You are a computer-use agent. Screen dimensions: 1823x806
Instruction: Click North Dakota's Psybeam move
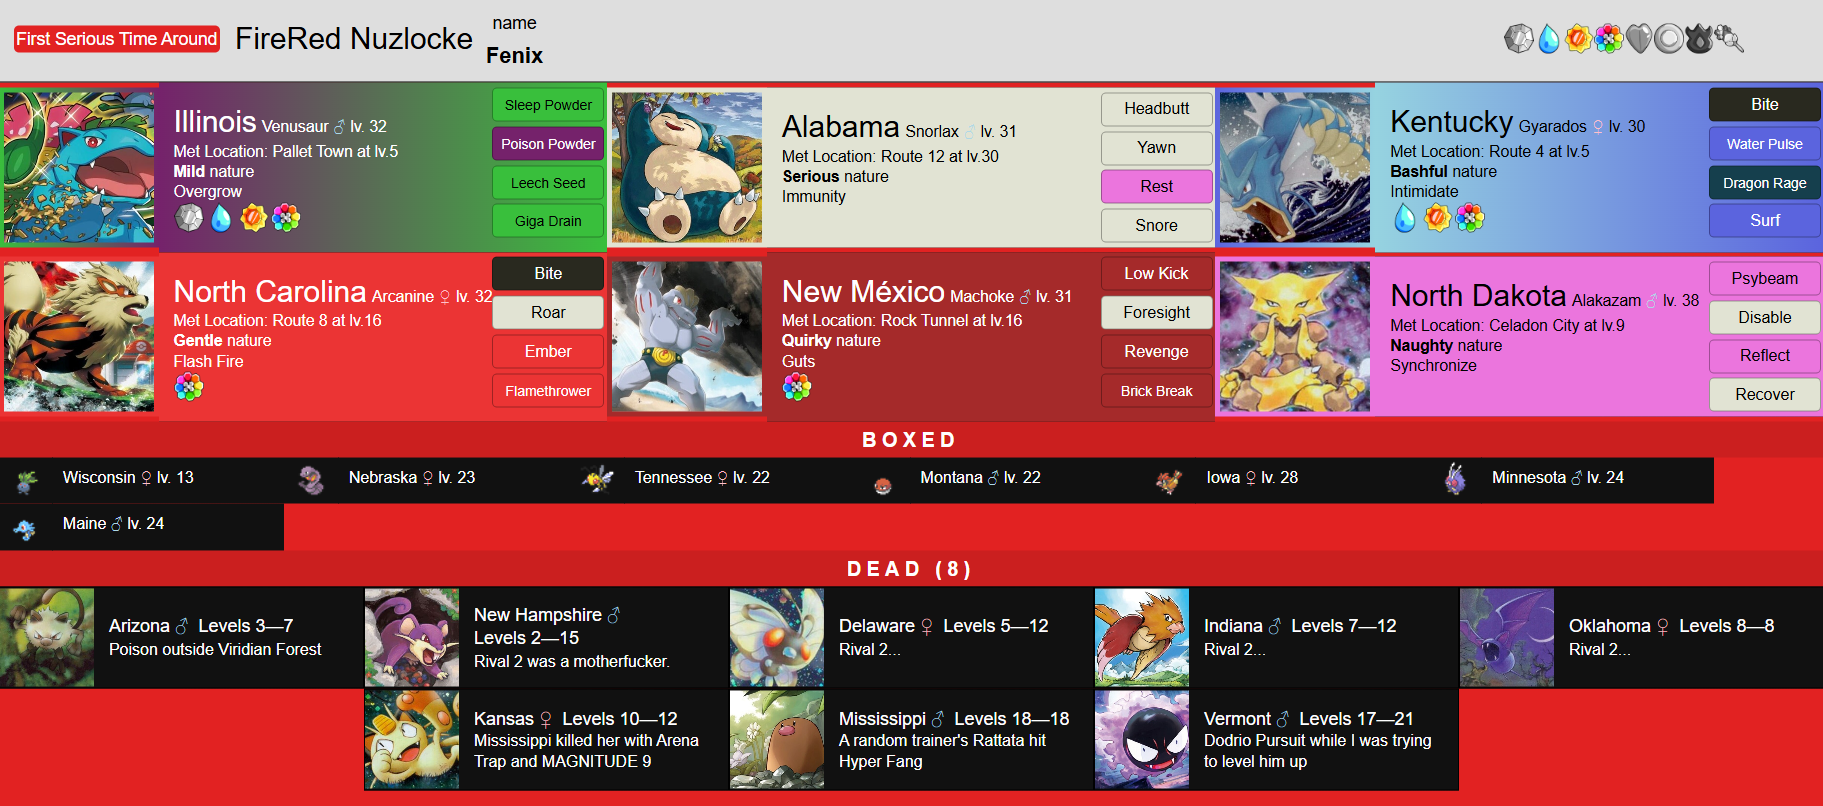[1765, 279]
